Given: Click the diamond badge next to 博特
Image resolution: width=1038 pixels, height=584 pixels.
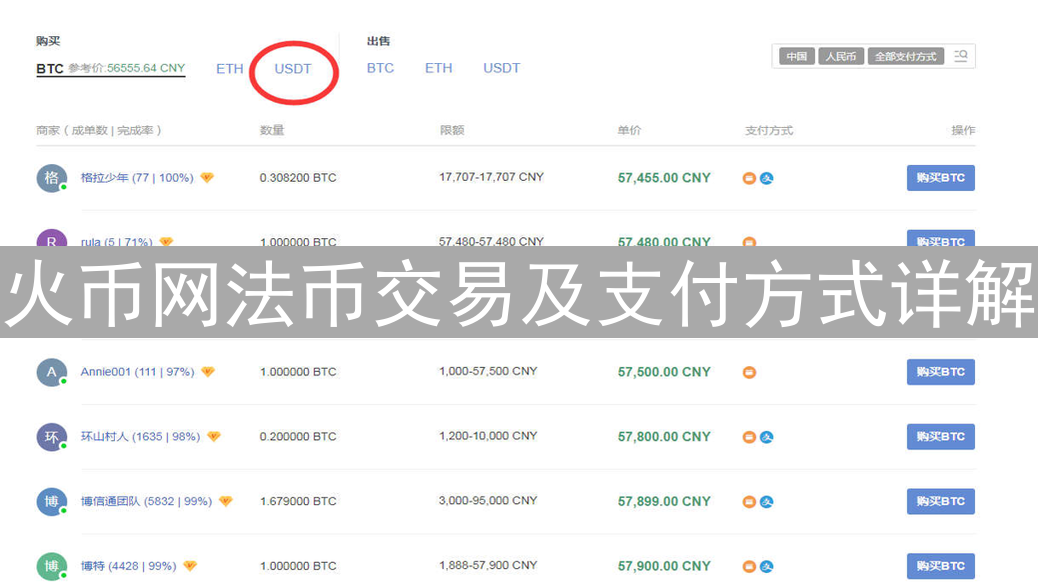Looking at the screenshot, I should click(x=190, y=566).
